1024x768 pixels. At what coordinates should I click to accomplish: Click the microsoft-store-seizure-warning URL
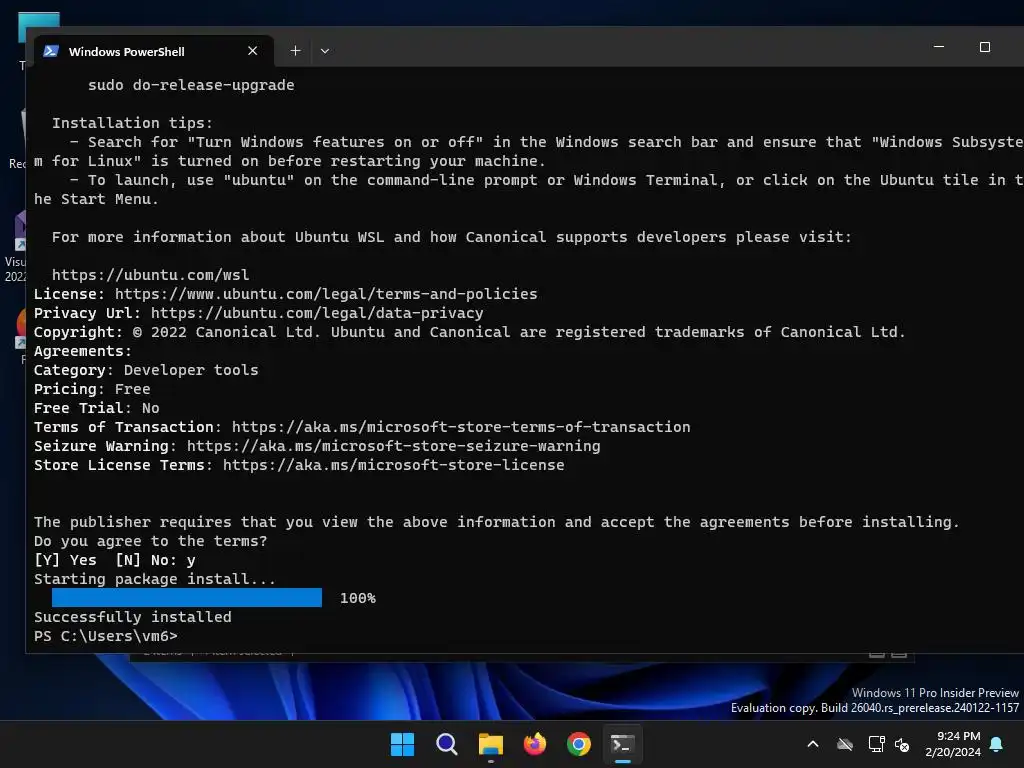click(x=394, y=446)
